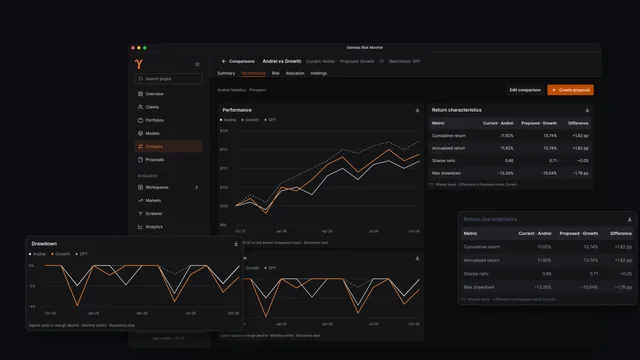Open Screener in the sidebar

pos(168,213)
